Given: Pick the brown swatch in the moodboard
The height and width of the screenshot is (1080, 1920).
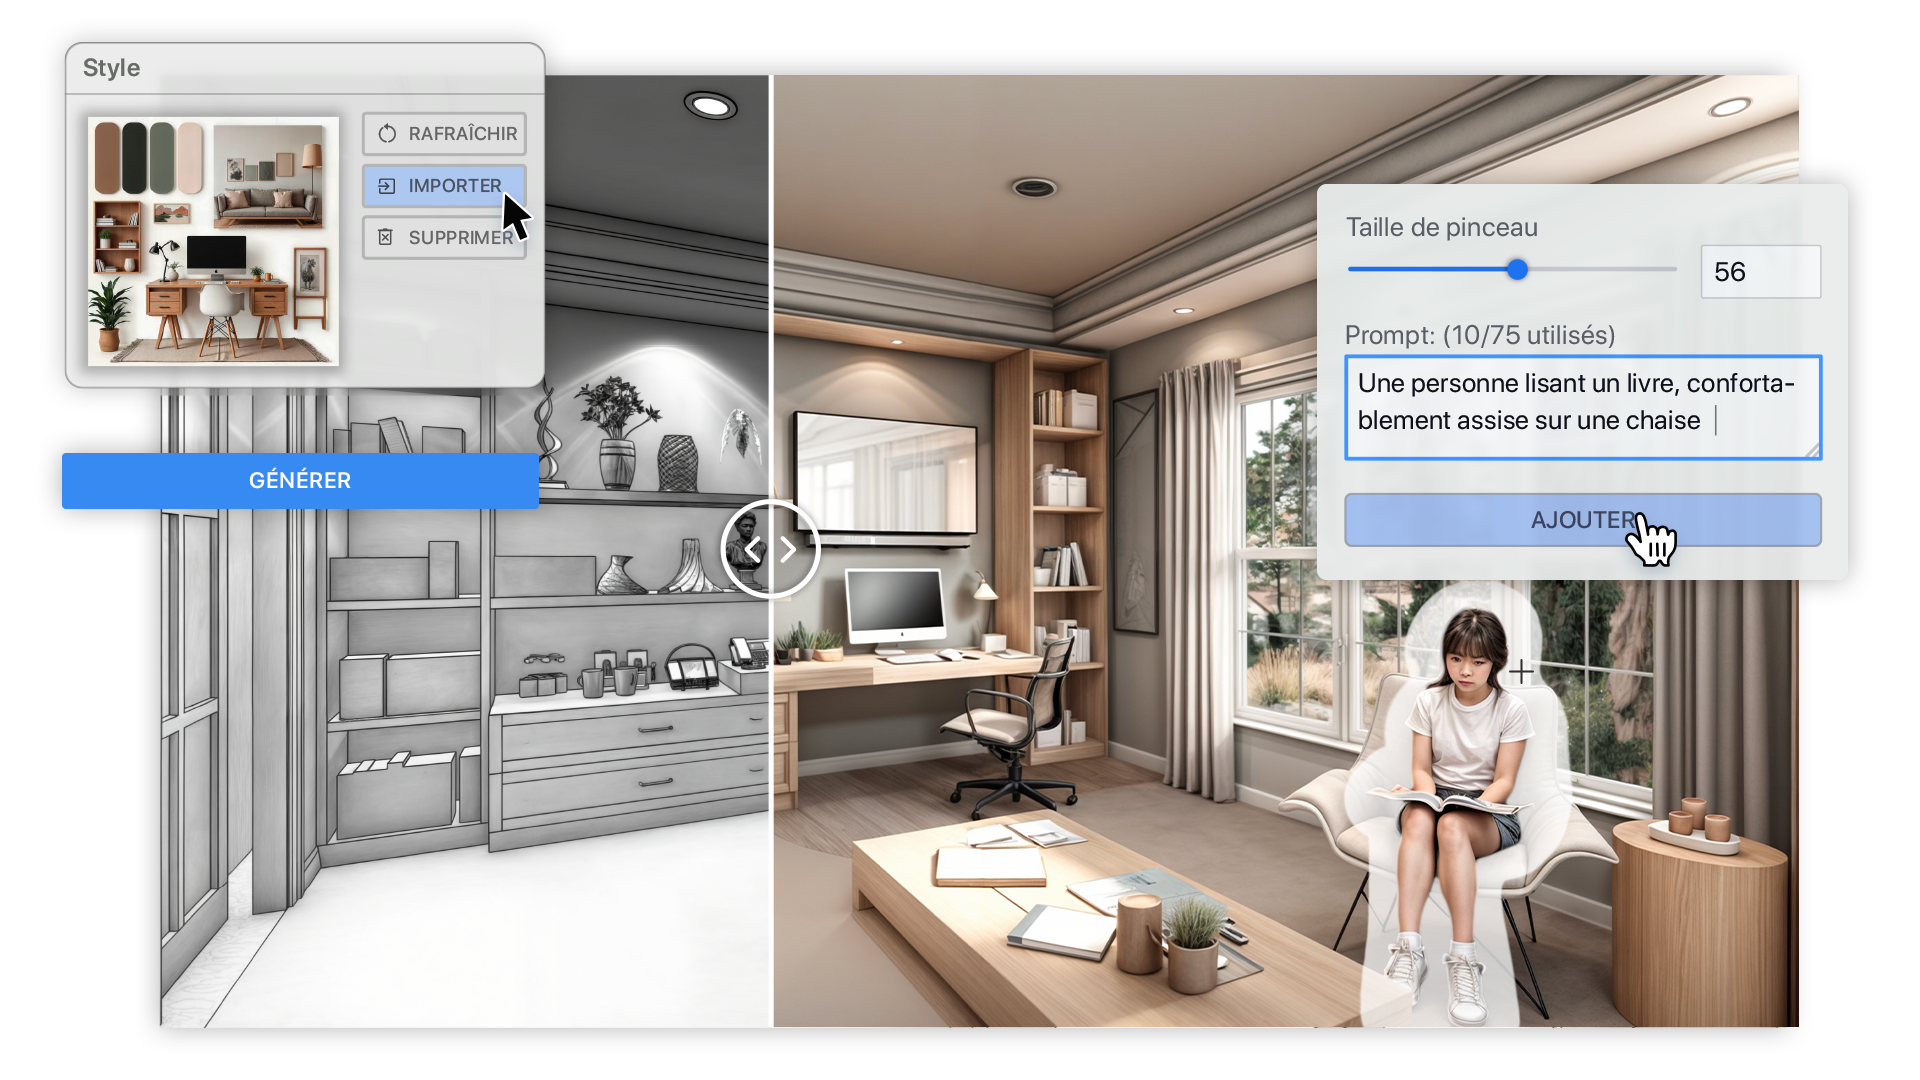Looking at the screenshot, I should coord(107,158).
